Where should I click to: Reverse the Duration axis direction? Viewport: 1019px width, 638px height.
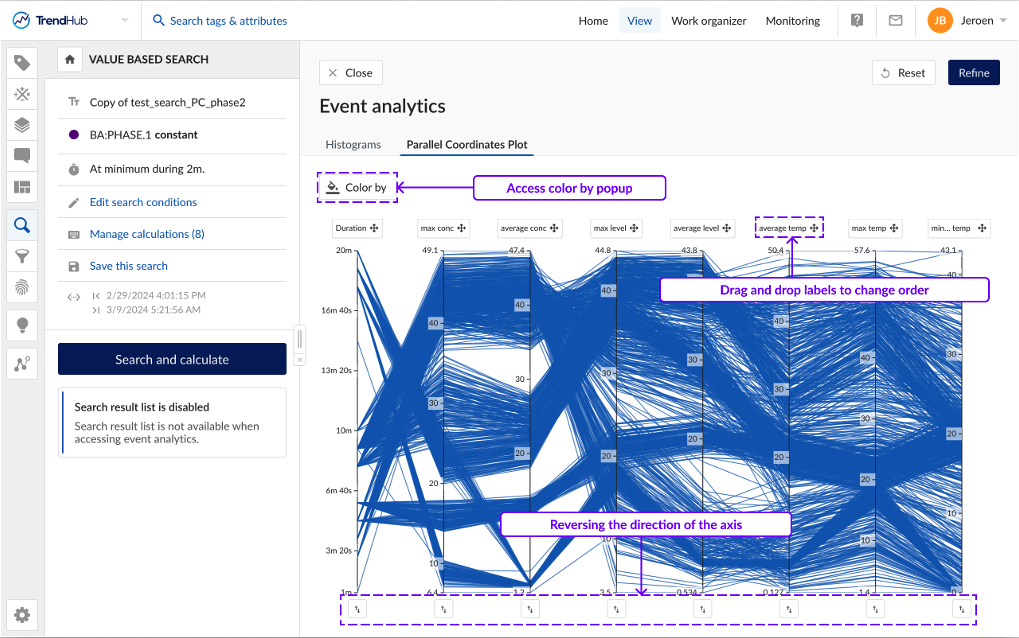click(358, 609)
